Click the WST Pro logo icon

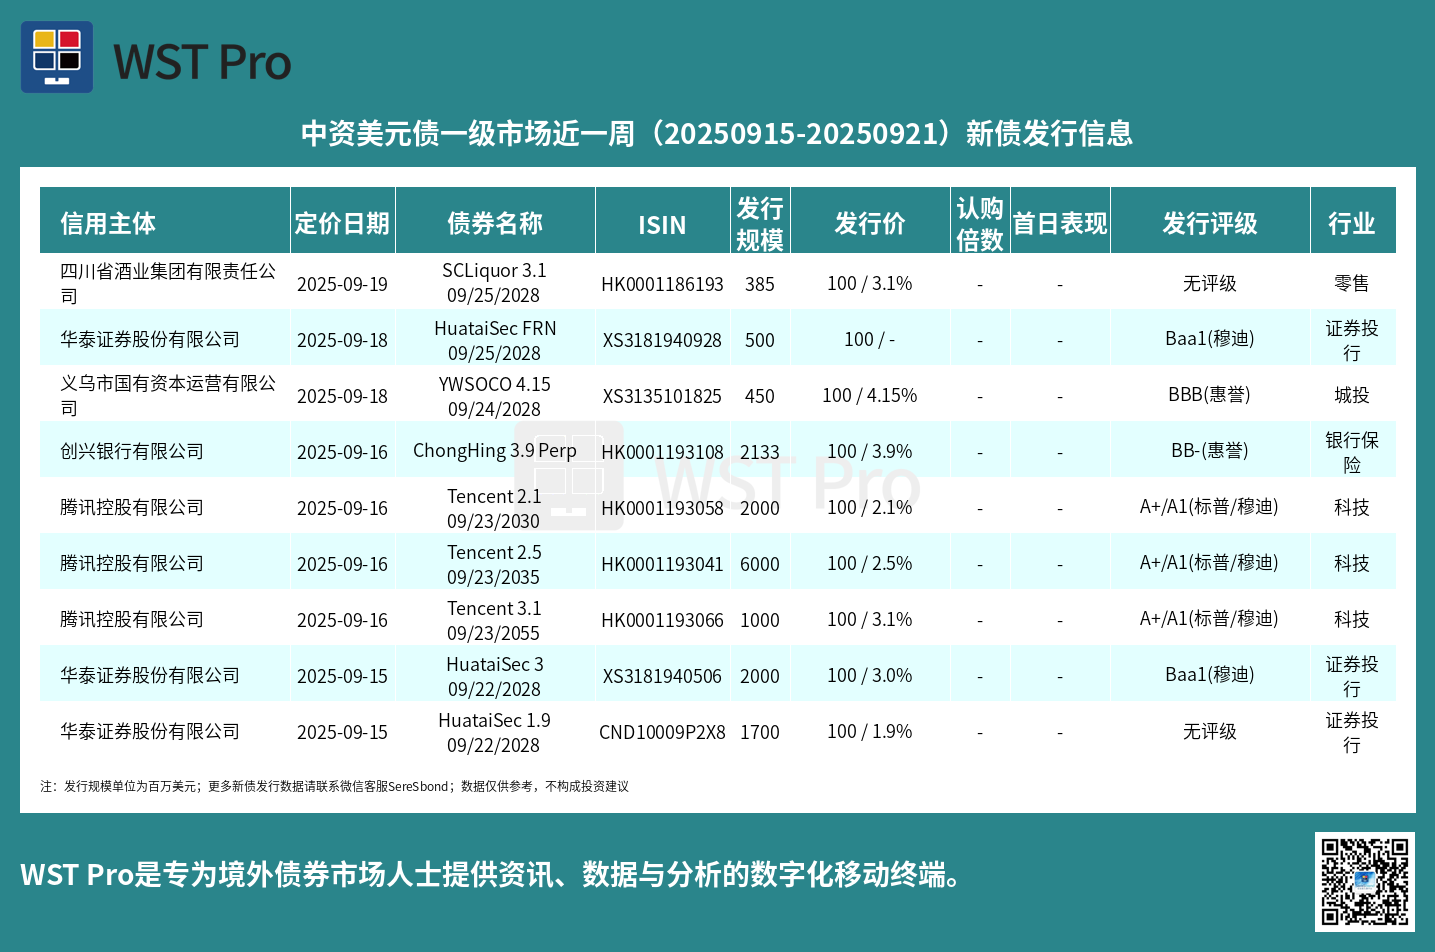[x=57, y=57]
